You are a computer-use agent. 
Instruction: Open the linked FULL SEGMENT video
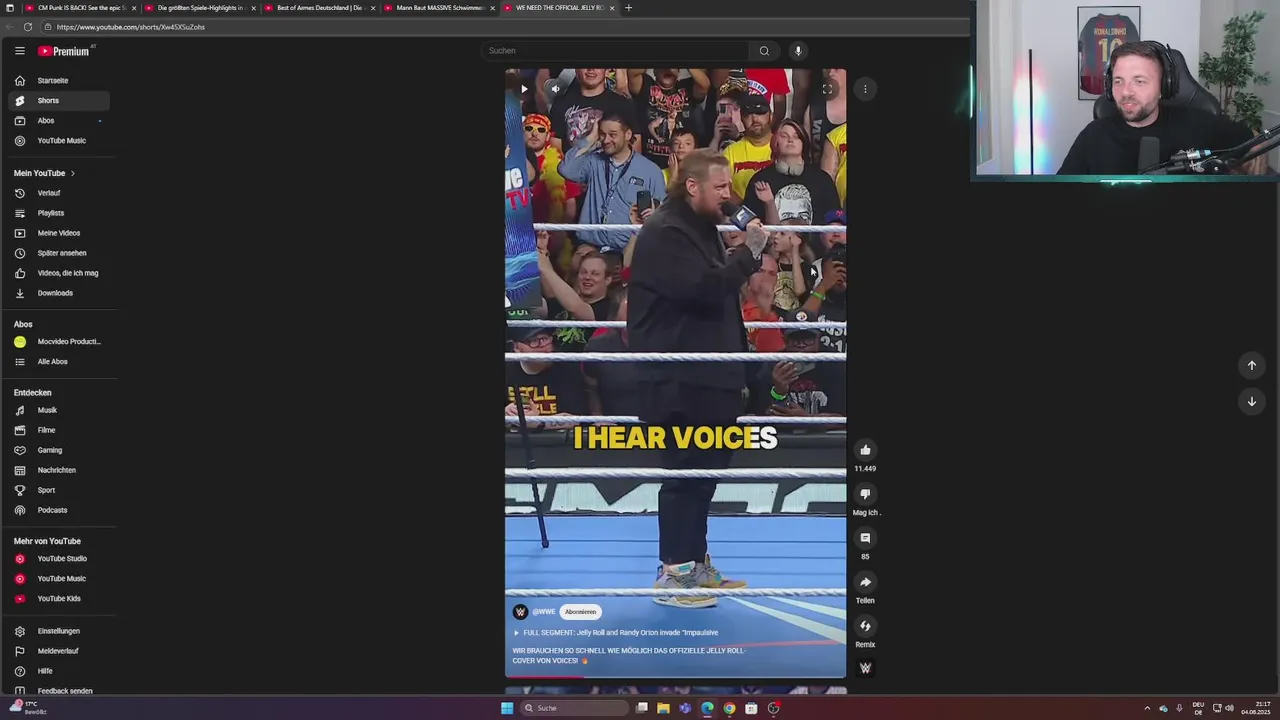pos(616,633)
